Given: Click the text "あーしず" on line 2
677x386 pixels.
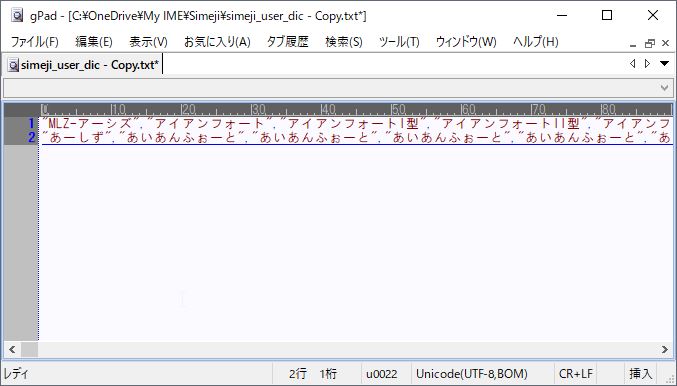Looking at the screenshot, I should [77, 138].
